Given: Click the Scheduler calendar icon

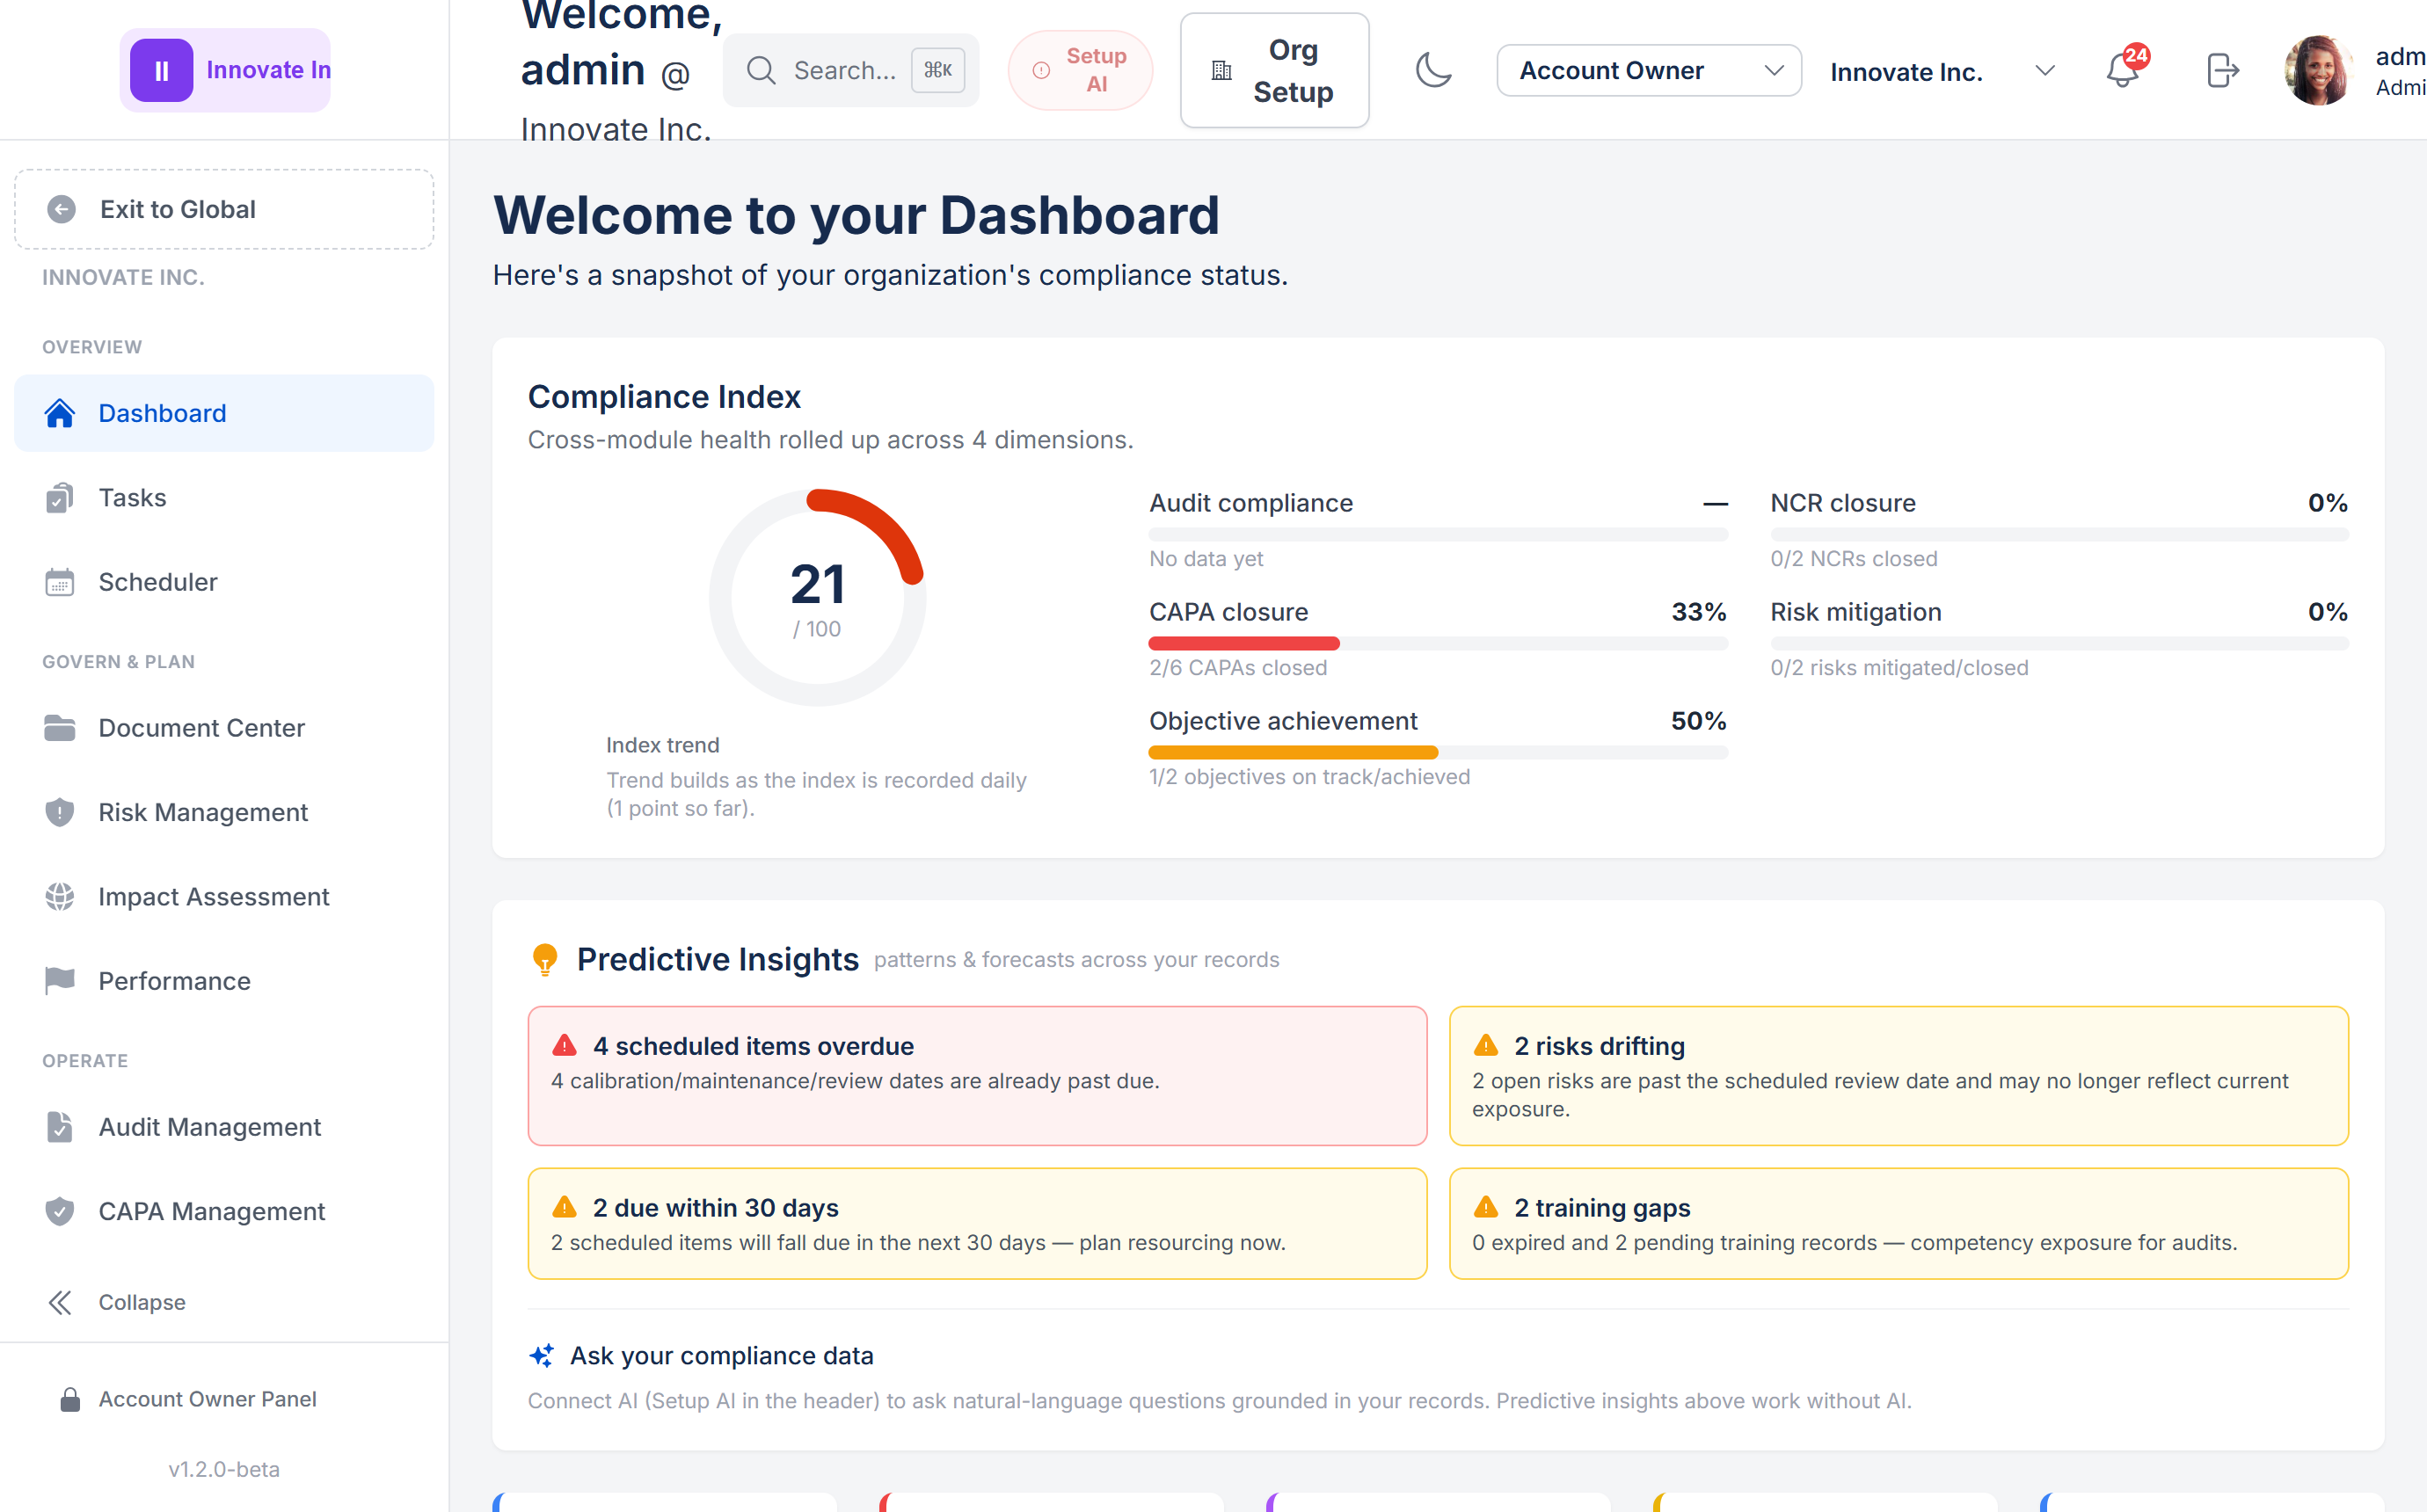Looking at the screenshot, I should 60,582.
